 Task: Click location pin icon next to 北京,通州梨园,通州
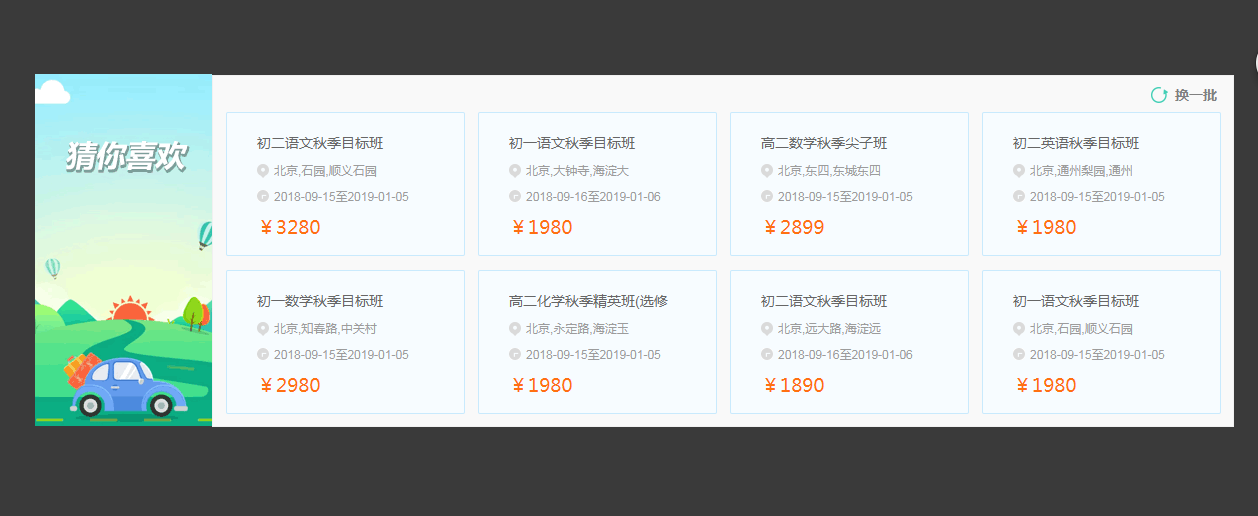(x=1019, y=171)
